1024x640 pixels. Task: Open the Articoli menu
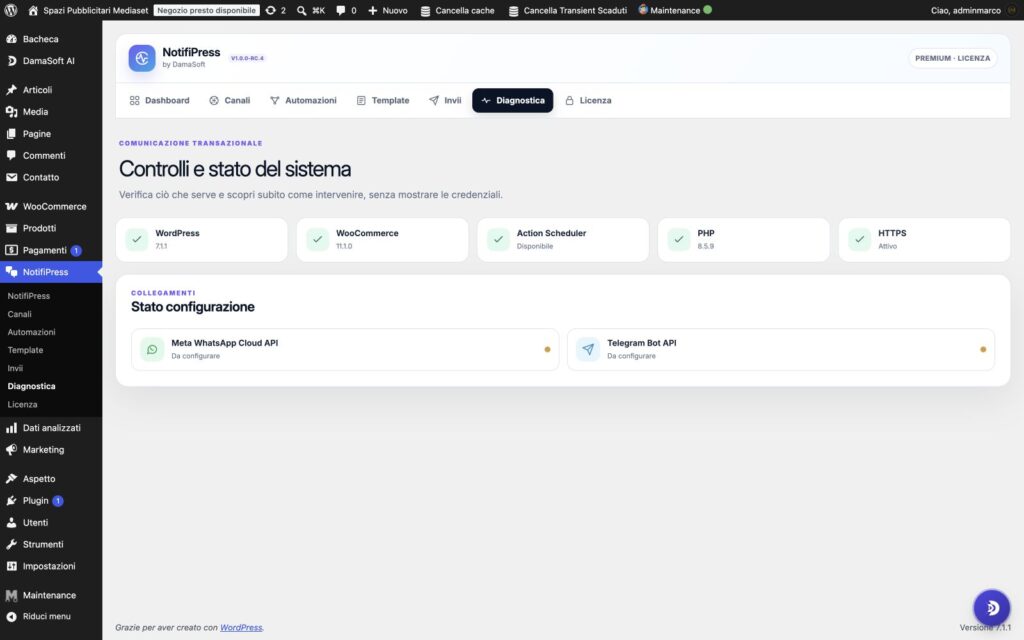click(51, 90)
